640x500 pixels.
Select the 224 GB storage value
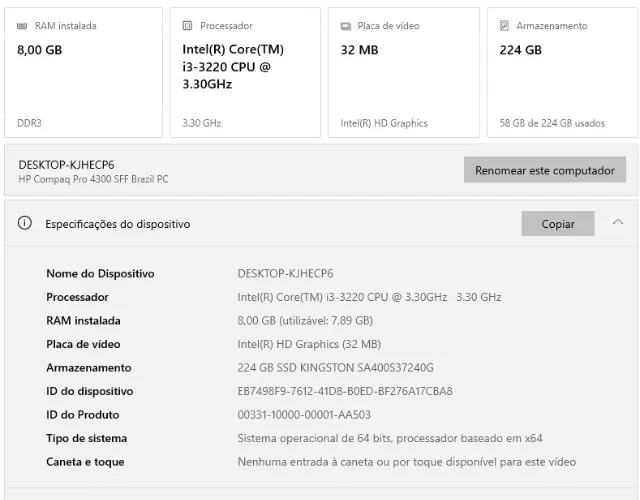coord(520,50)
